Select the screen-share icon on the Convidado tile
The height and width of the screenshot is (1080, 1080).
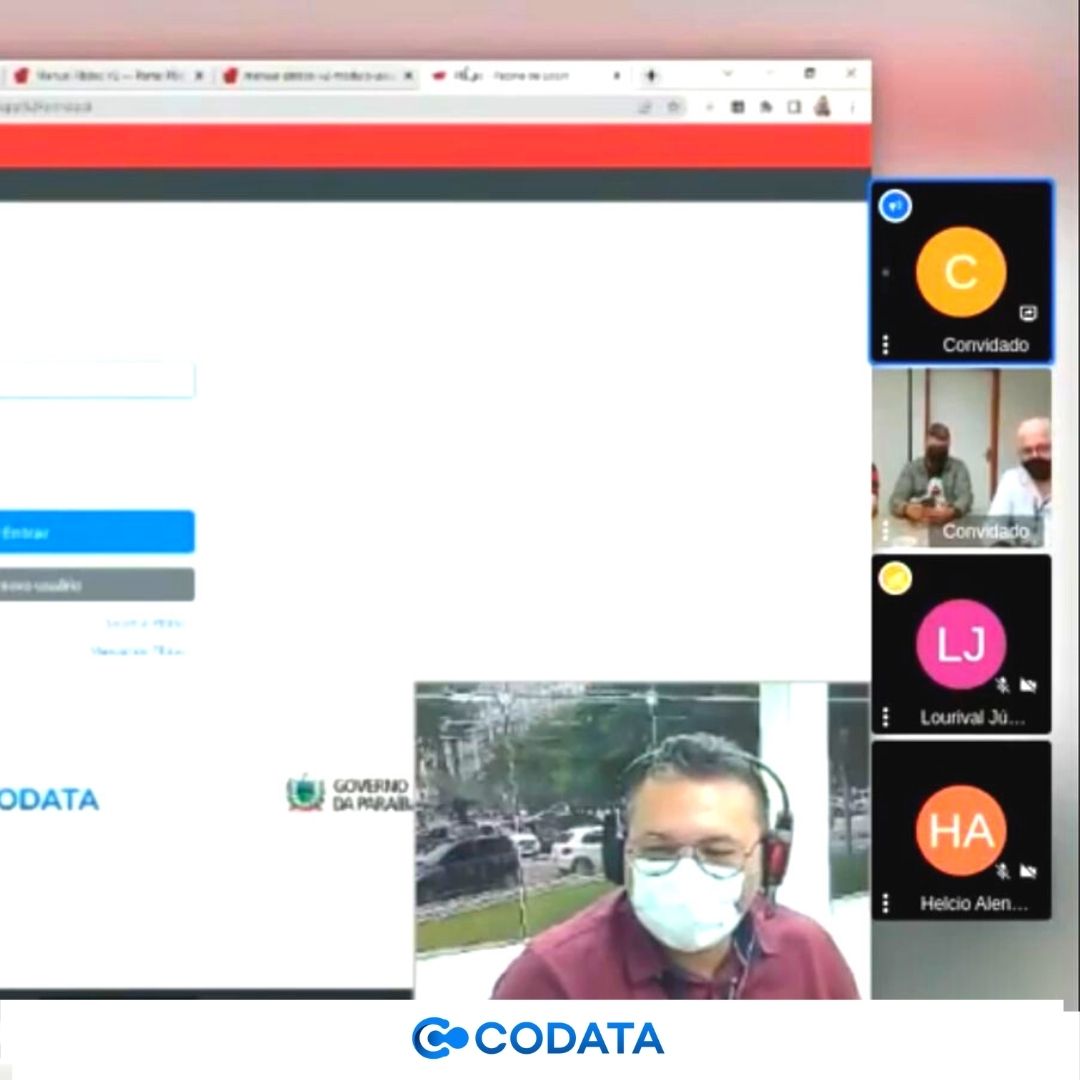(1029, 313)
